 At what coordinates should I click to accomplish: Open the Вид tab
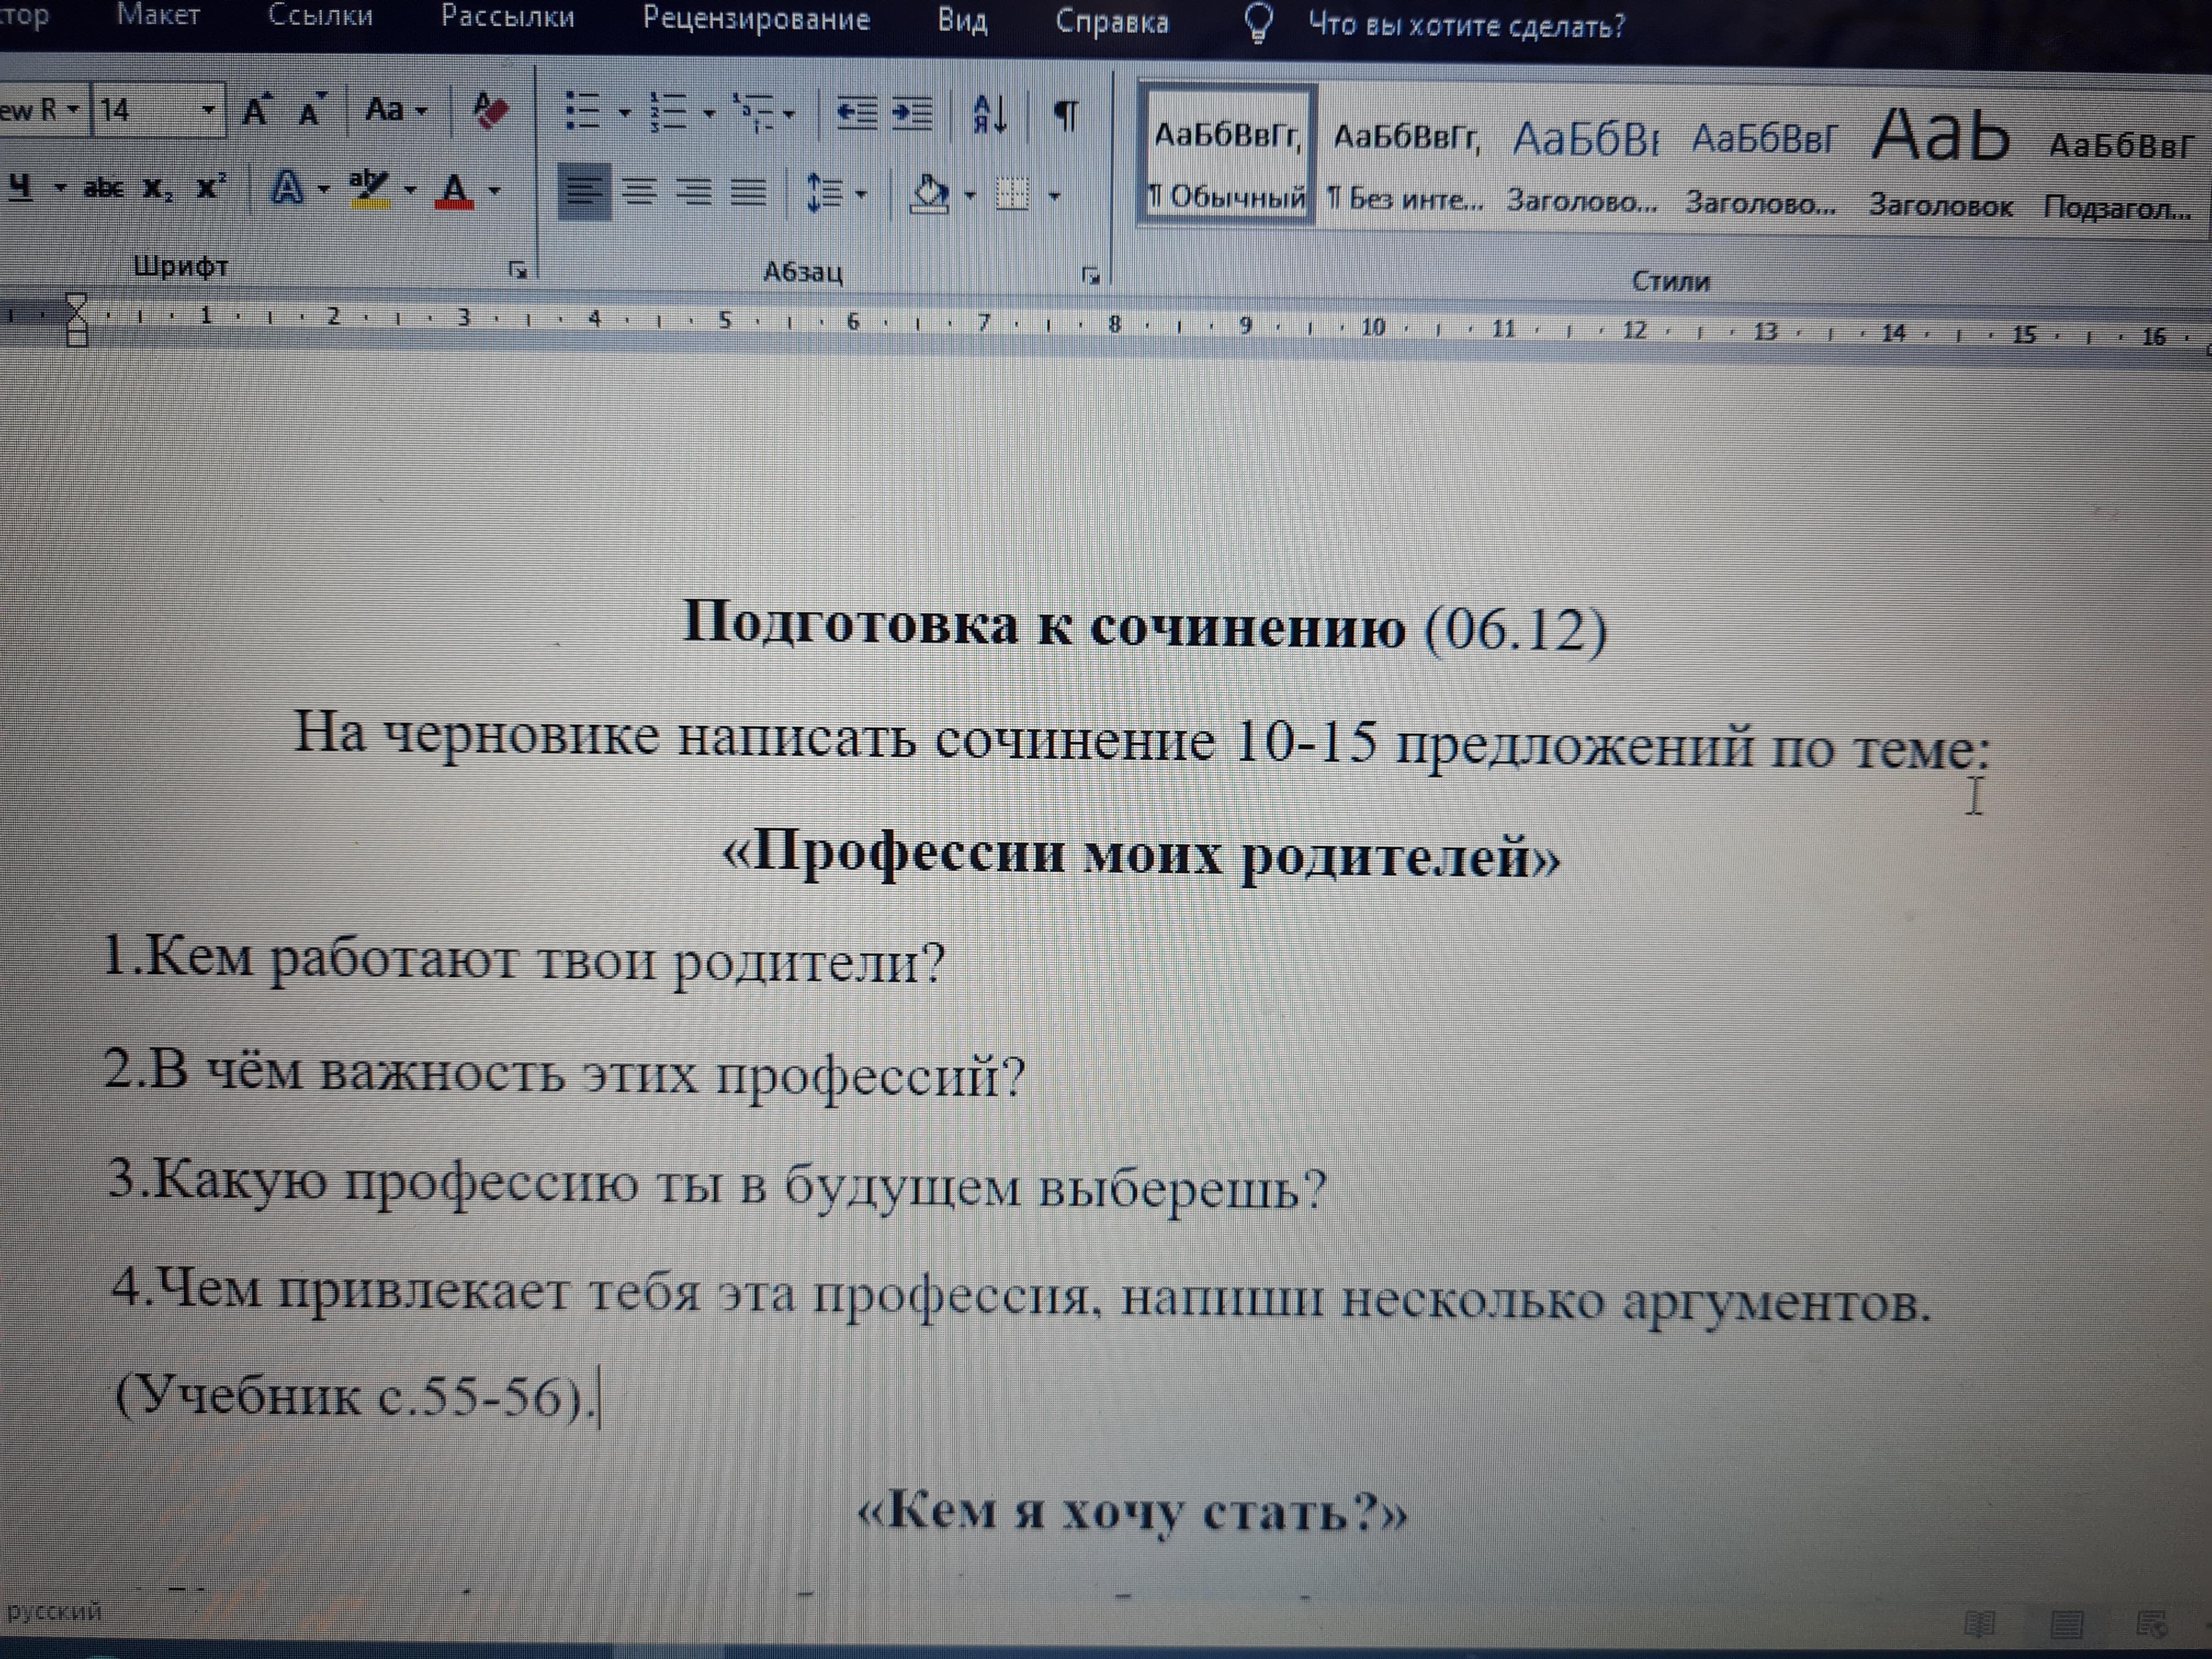pyautogui.click(x=962, y=21)
